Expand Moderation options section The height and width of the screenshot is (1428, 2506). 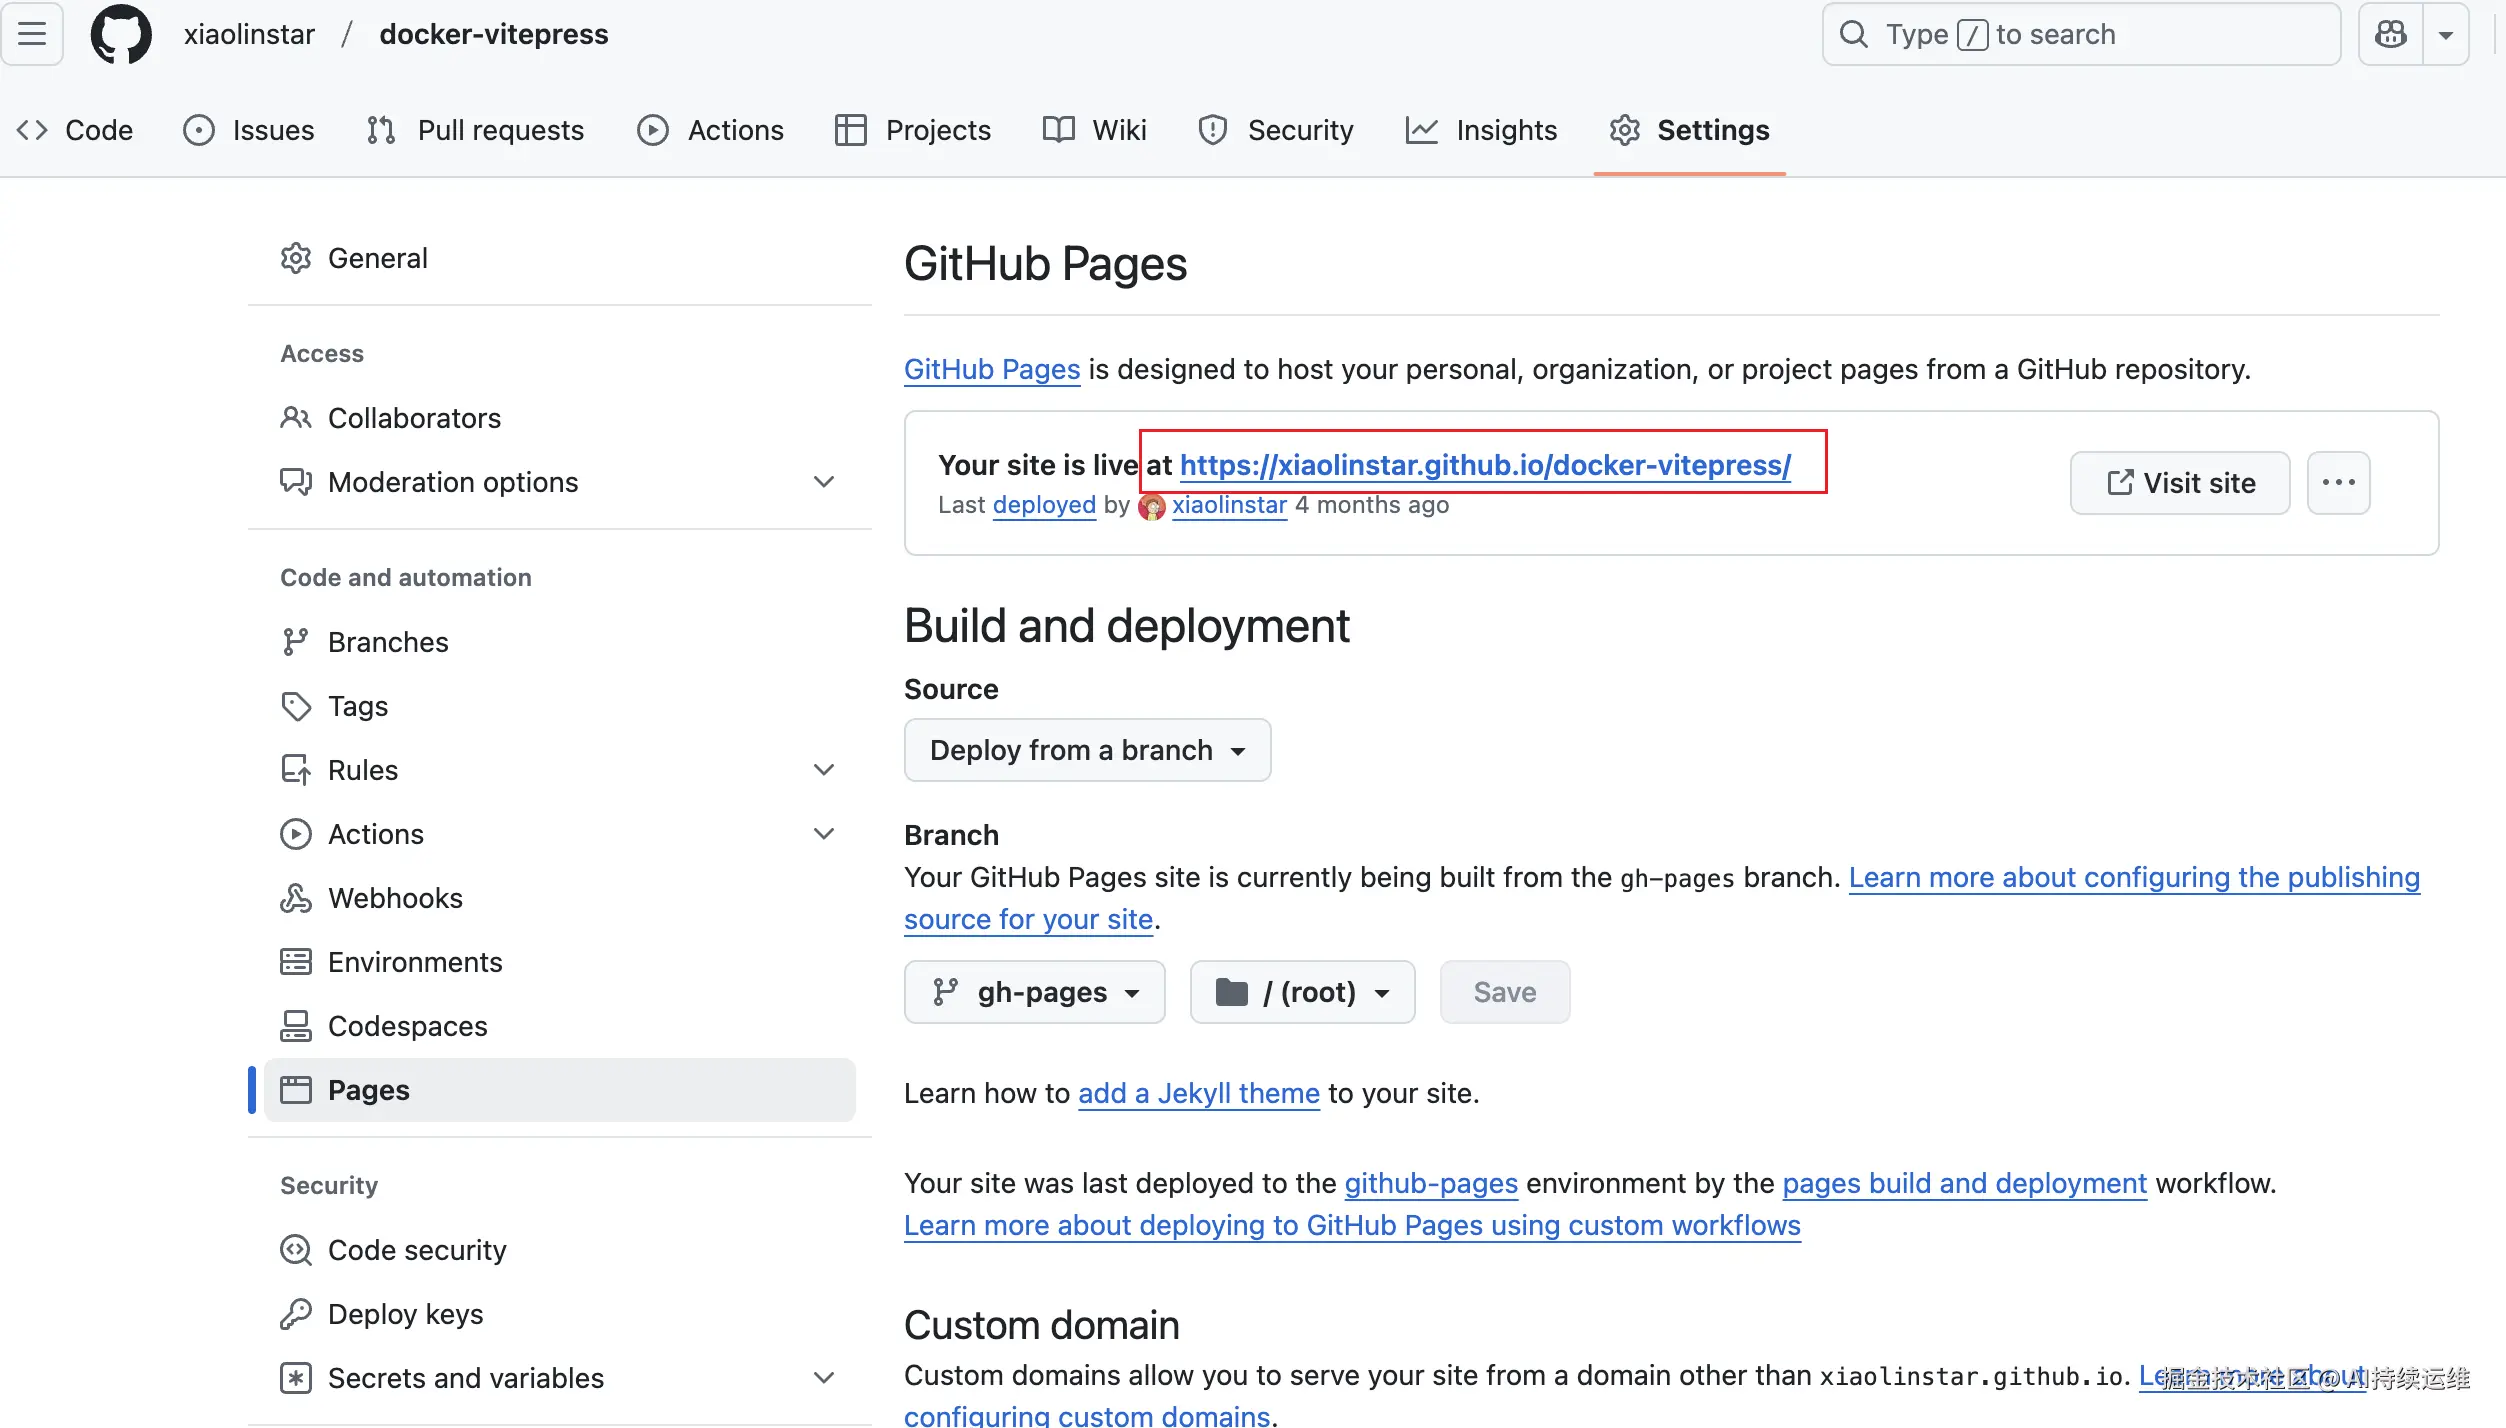point(823,482)
